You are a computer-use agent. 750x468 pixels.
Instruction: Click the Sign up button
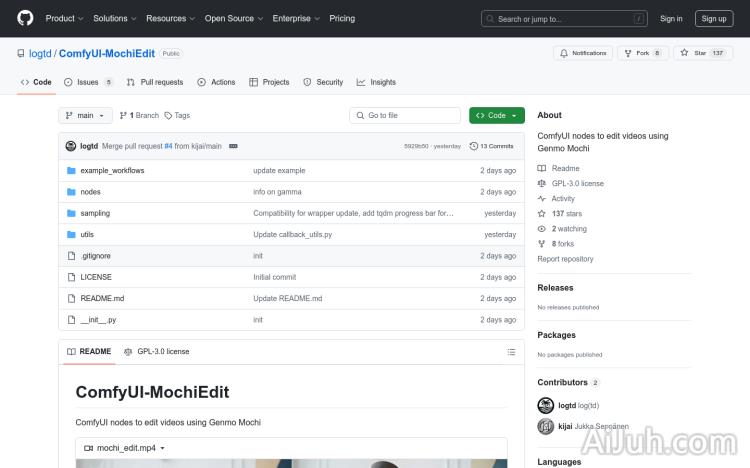click(x=714, y=18)
